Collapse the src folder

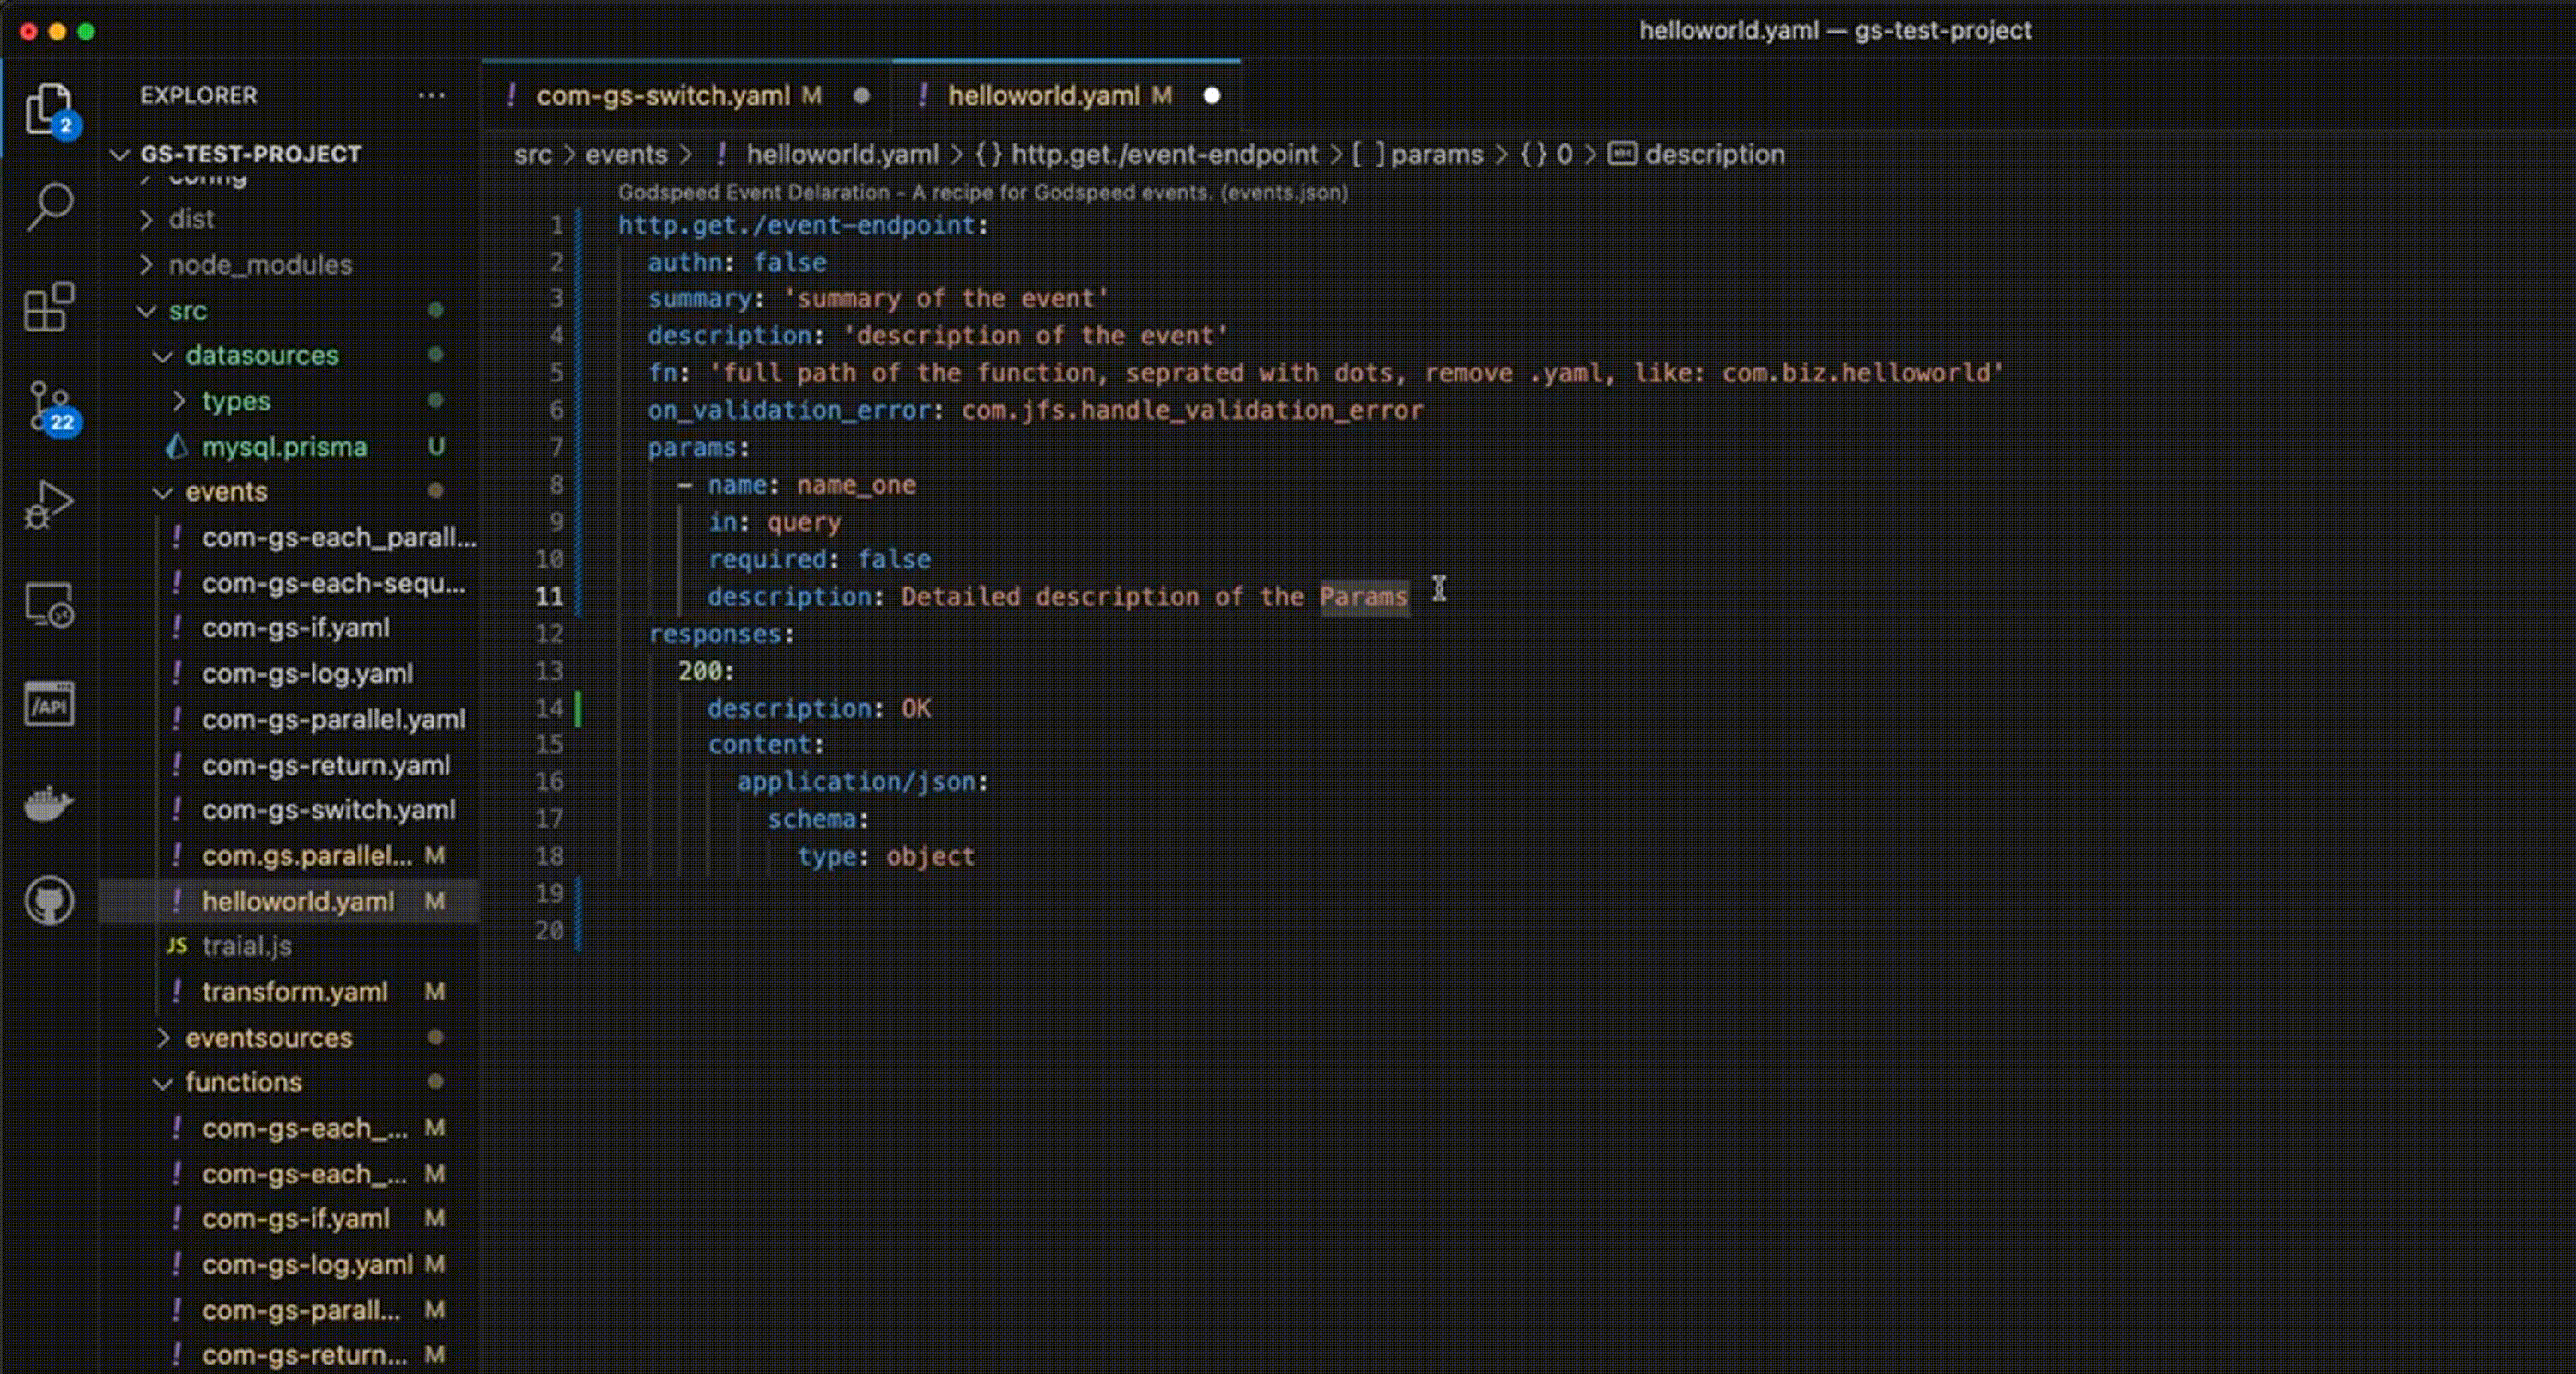pyautogui.click(x=187, y=311)
